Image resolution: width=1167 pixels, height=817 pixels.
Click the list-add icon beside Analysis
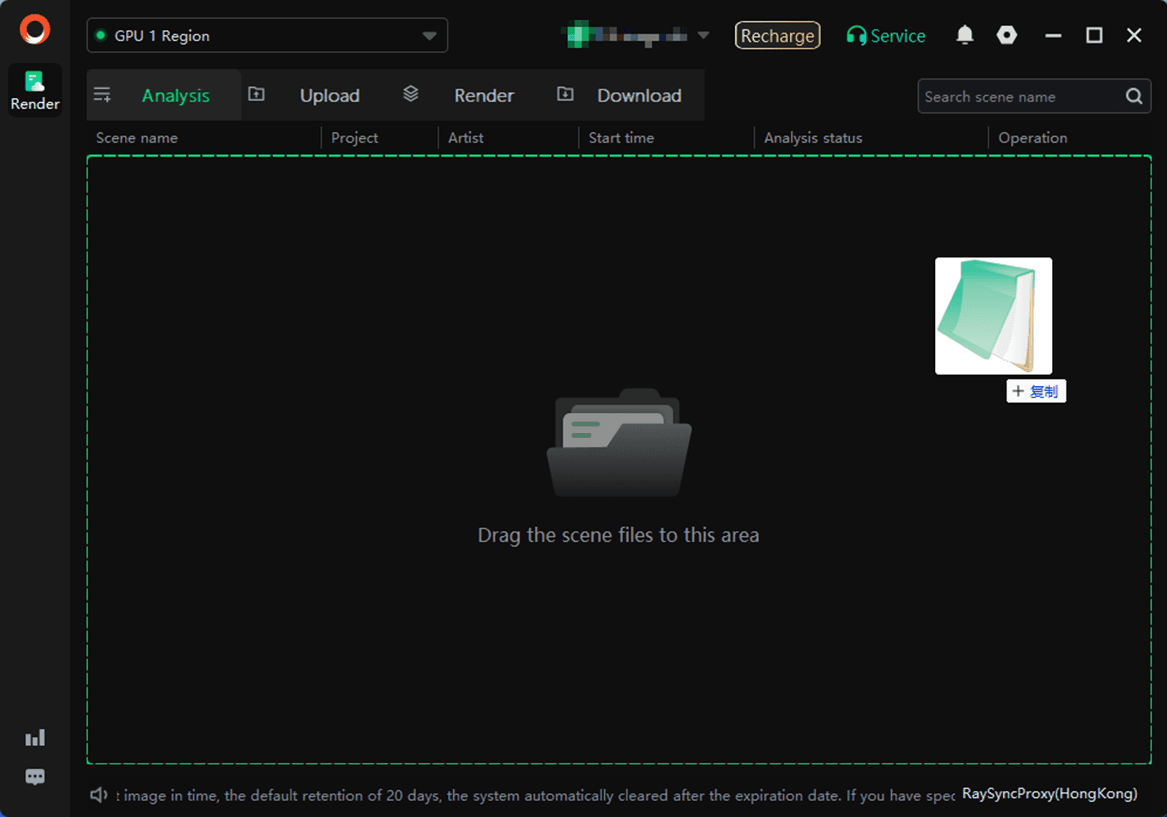[x=102, y=95]
